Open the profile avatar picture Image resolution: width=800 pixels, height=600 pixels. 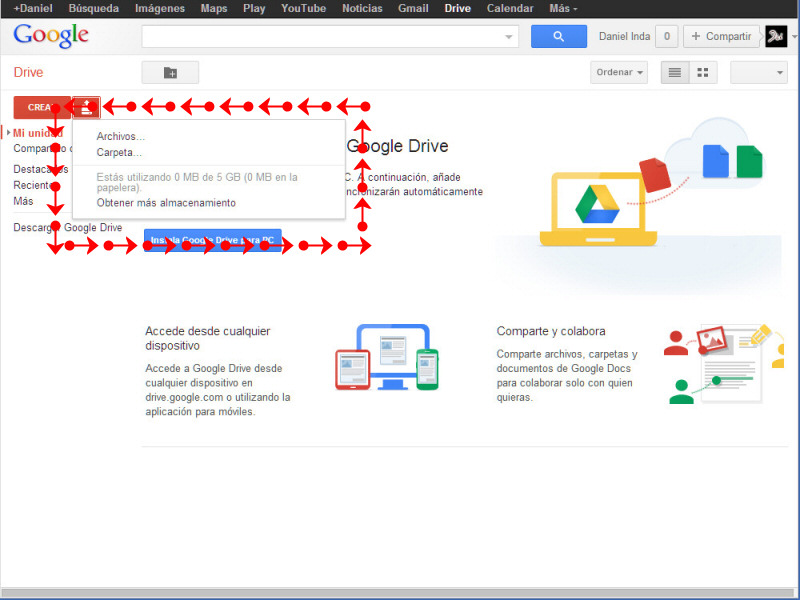(776, 36)
